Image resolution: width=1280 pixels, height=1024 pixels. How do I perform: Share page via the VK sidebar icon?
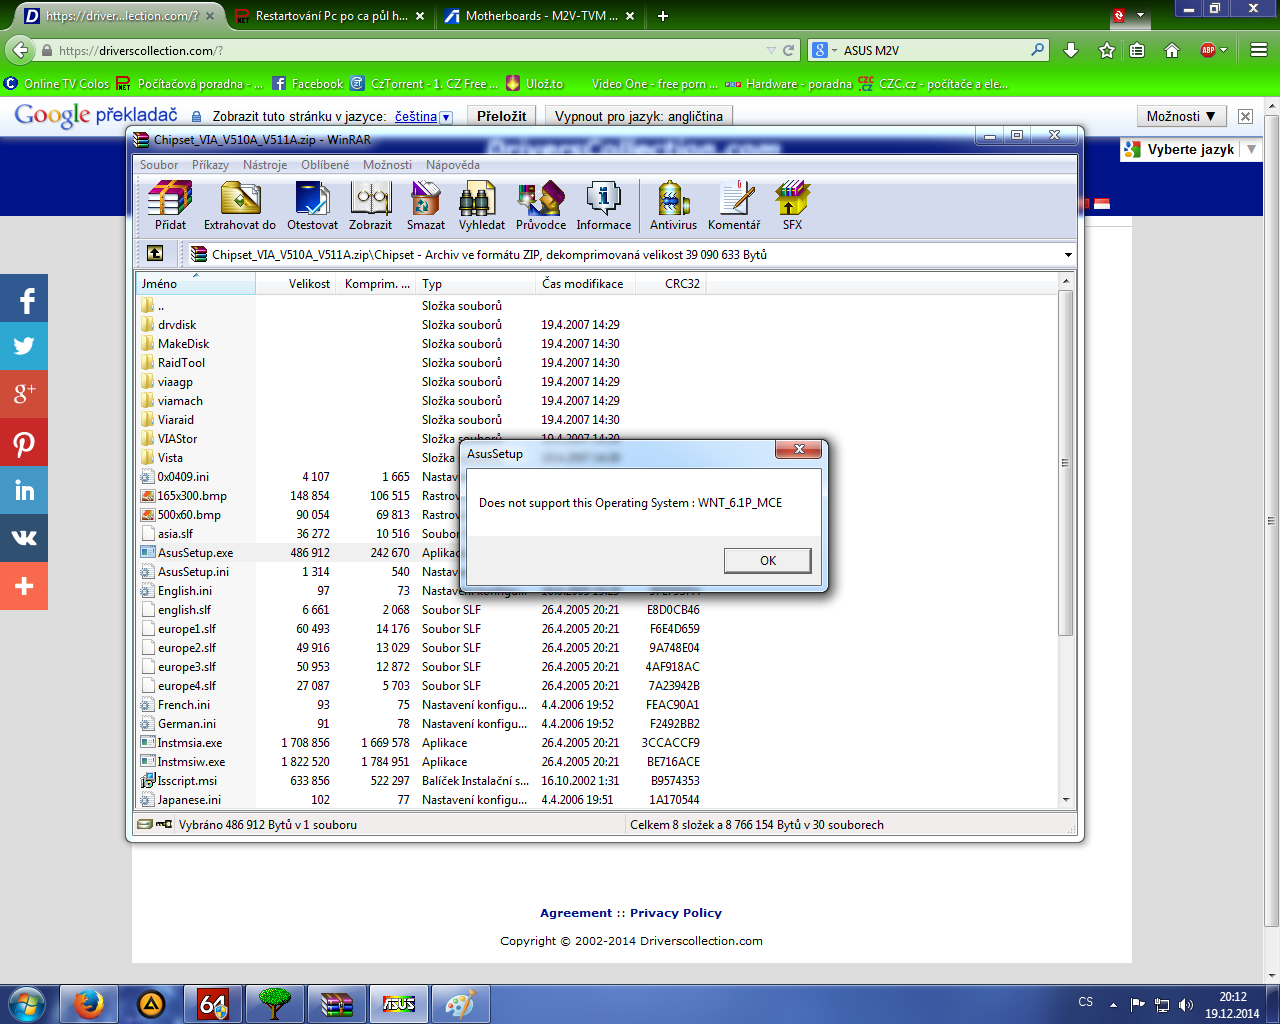tap(24, 538)
